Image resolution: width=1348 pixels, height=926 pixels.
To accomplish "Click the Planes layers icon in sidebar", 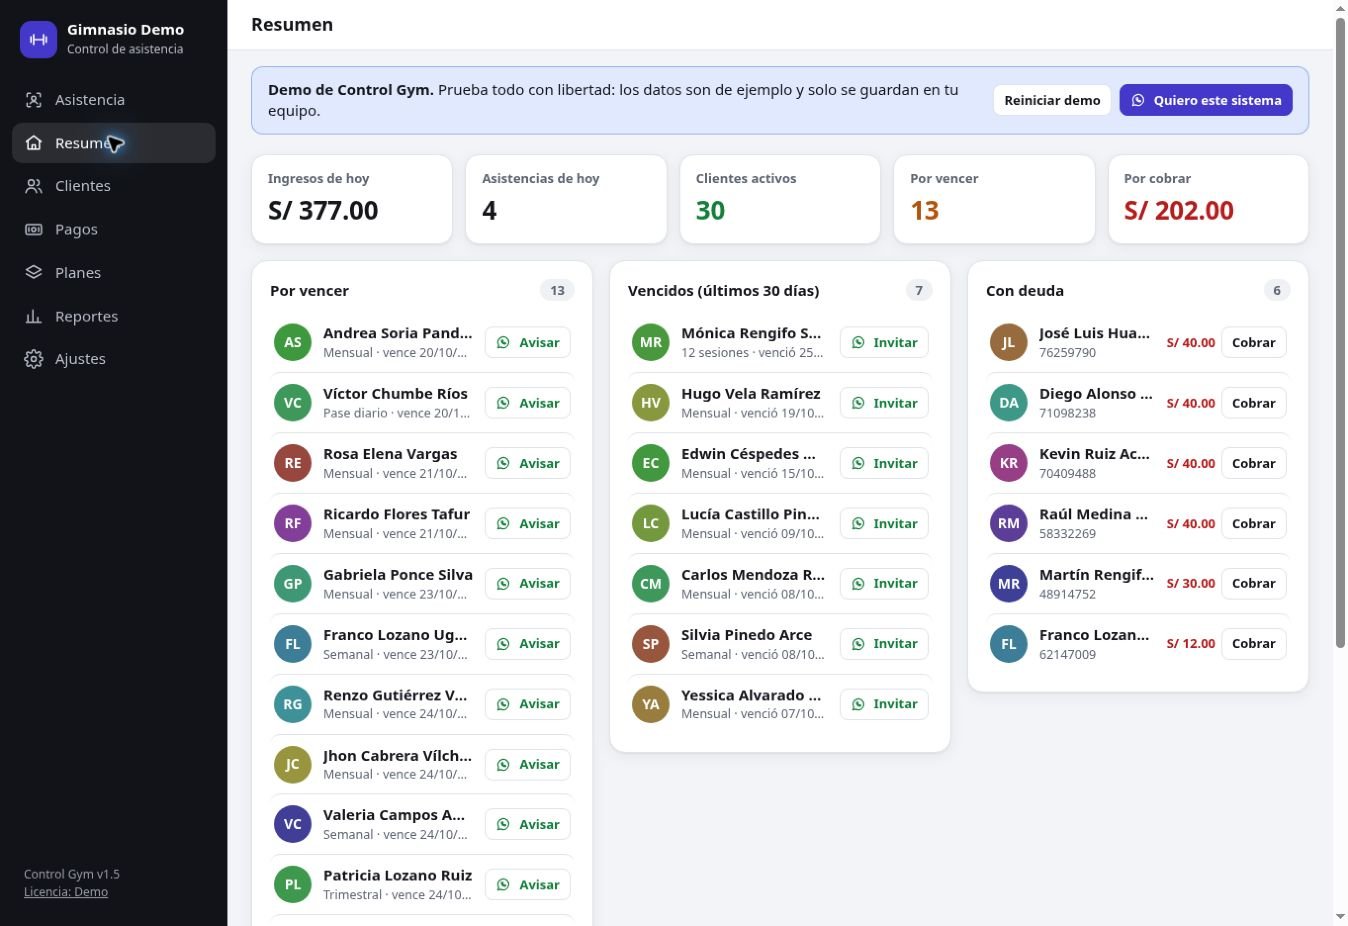I will 34,272.
